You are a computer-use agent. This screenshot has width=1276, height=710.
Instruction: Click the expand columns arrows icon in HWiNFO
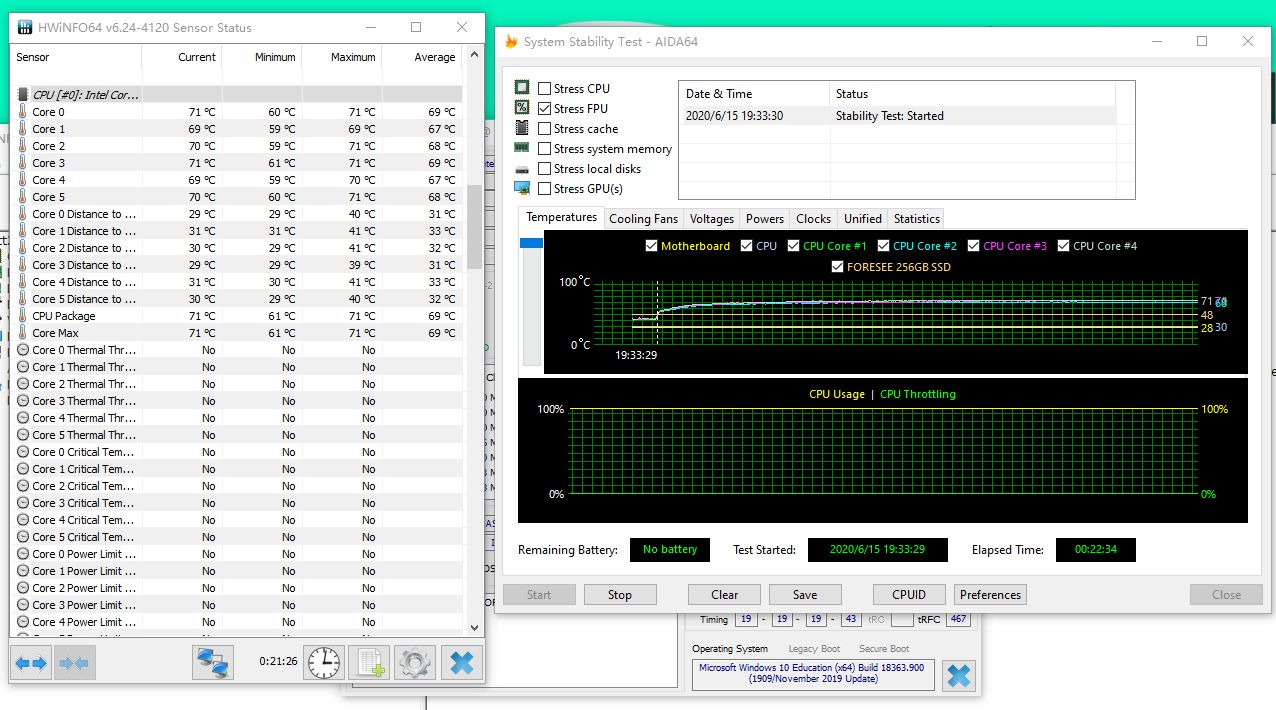pos(30,662)
